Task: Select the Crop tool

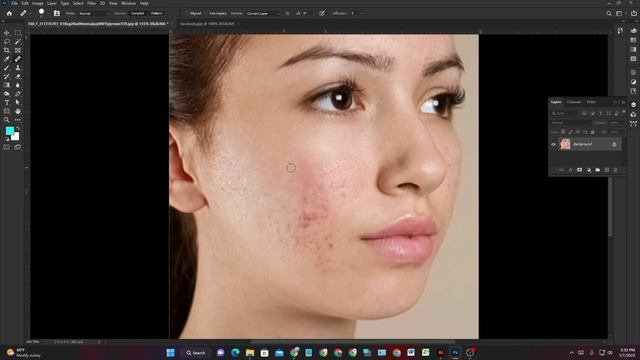Action: pyautogui.click(x=7, y=50)
